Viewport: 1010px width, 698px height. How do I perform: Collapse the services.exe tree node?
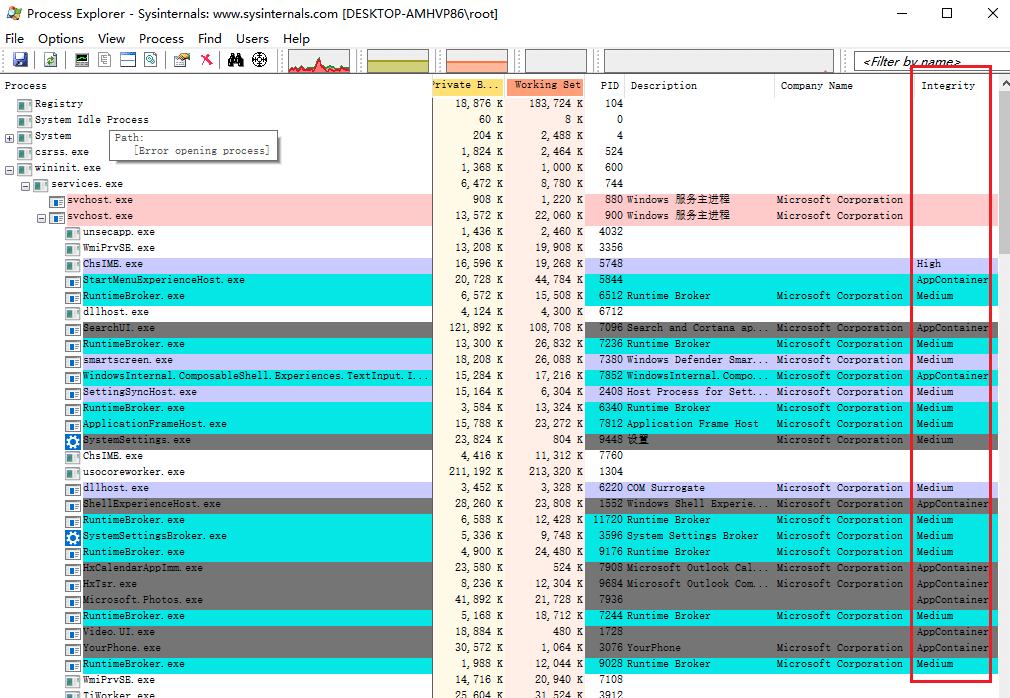25,186
